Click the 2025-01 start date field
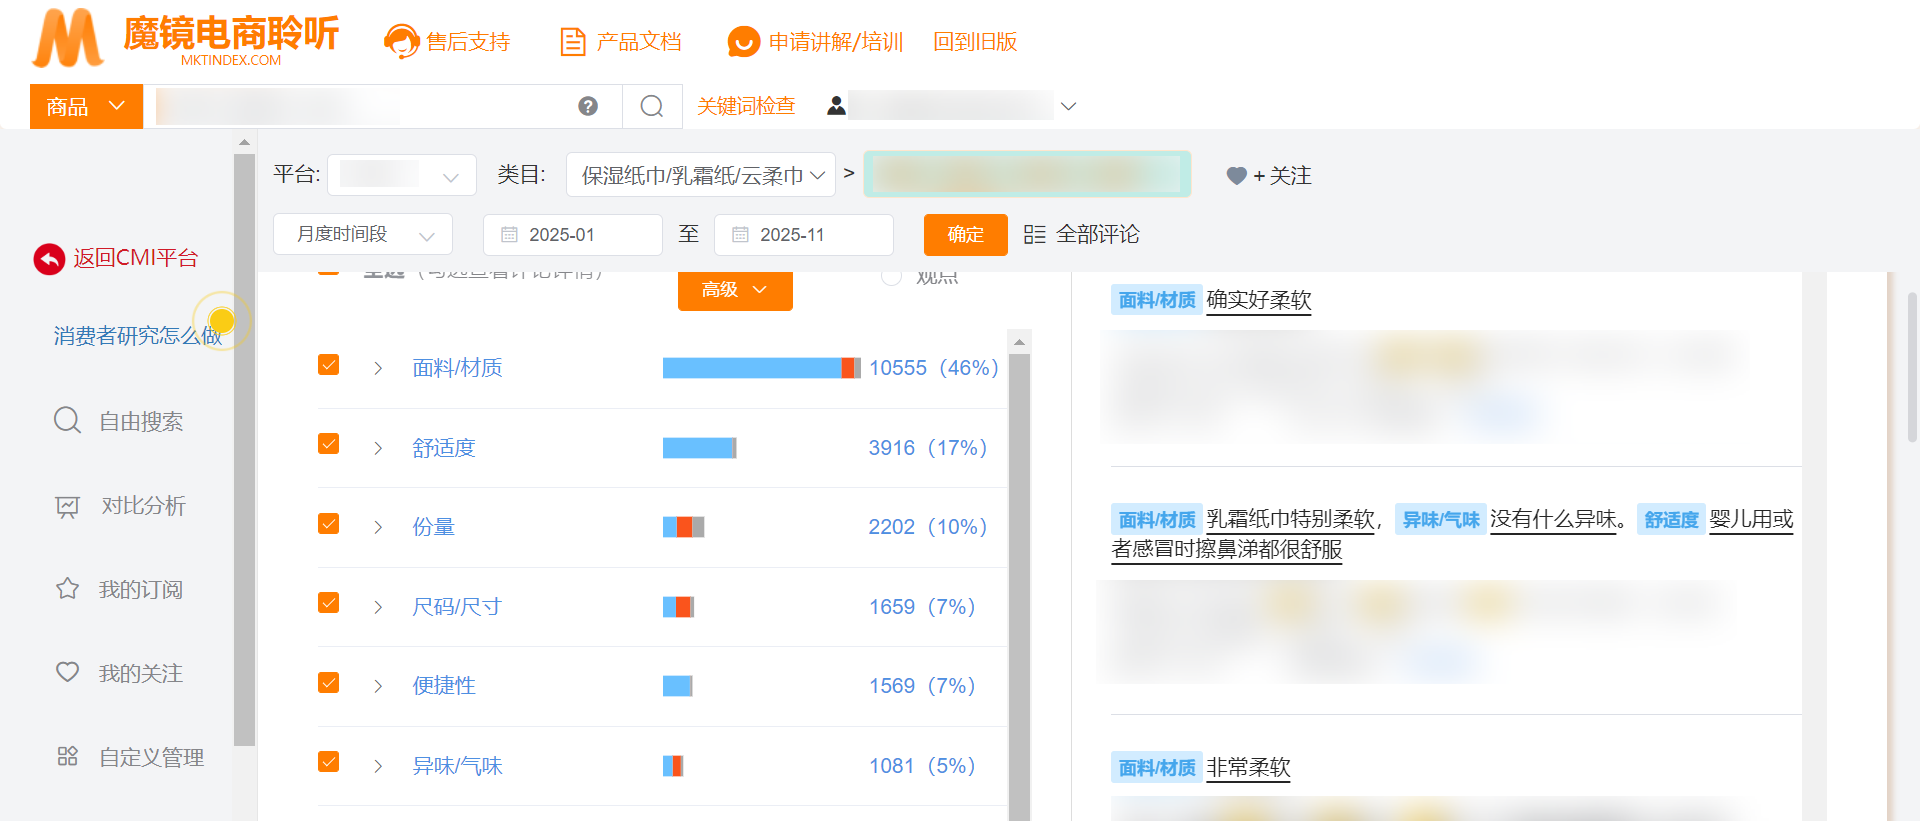The height and width of the screenshot is (821, 1920). pos(572,235)
